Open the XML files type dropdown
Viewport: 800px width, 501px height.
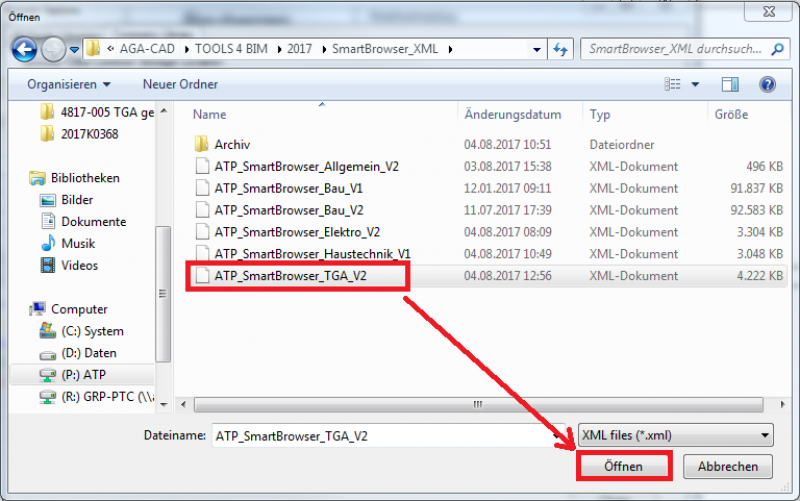[x=676, y=435]
